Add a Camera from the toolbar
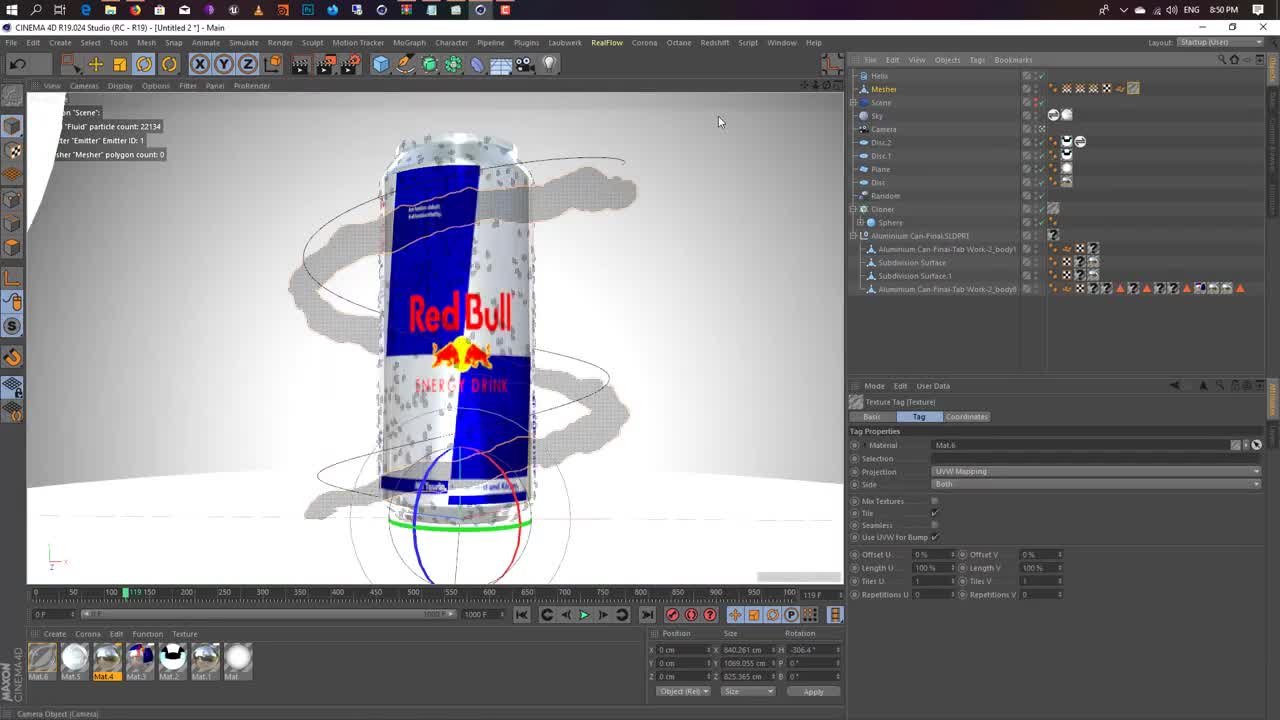The height and width of the screenshot is (720, 1280). (525, 64)
